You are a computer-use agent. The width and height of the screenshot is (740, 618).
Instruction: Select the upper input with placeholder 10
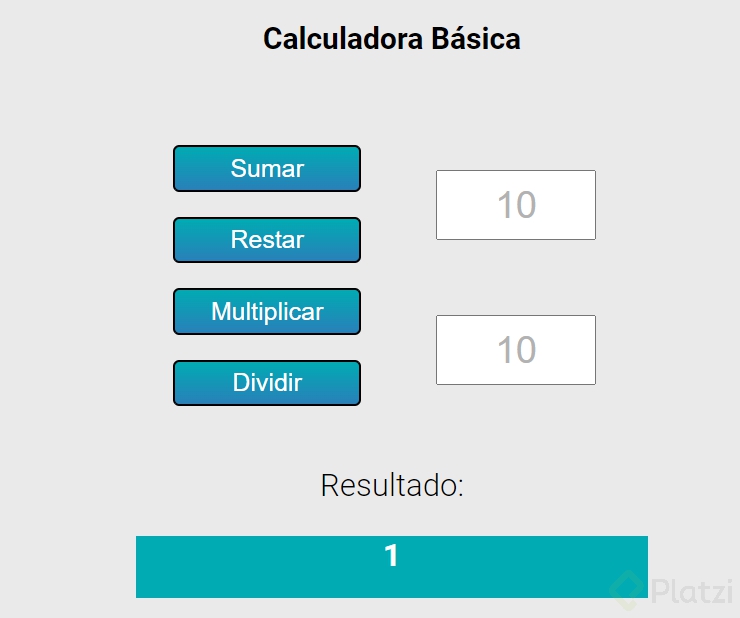point(516,205)
